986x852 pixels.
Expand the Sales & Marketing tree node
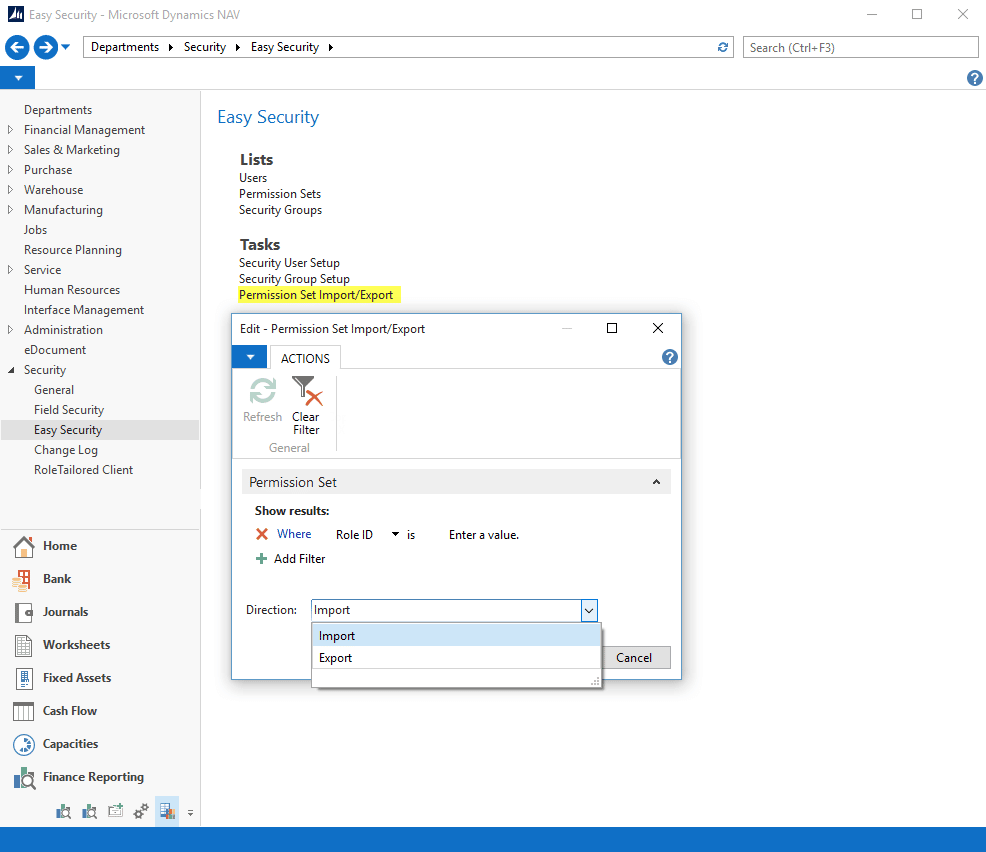pos(10,150)
